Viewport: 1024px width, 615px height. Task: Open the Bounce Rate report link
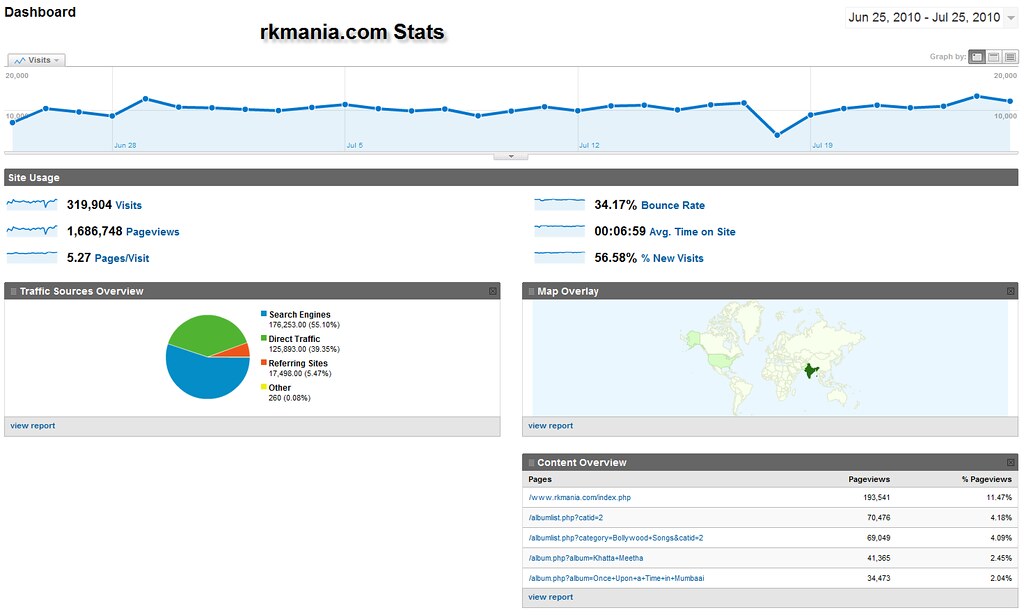tap(673, 205)
